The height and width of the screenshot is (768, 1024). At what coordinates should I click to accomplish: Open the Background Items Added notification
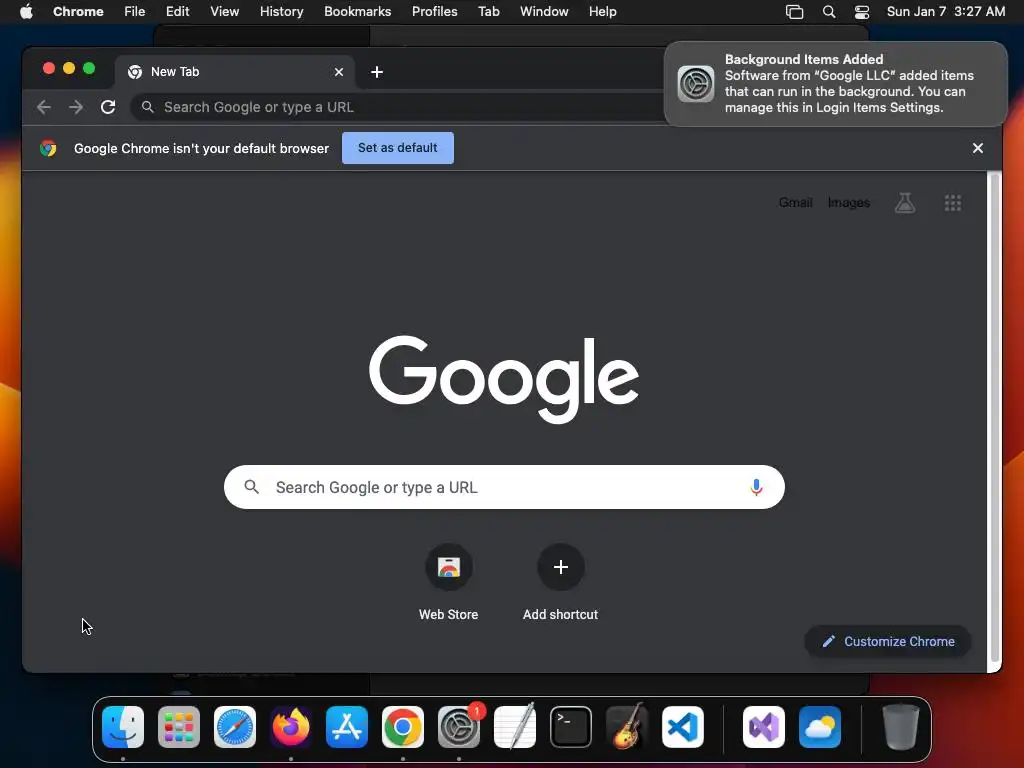pos(835,84)
